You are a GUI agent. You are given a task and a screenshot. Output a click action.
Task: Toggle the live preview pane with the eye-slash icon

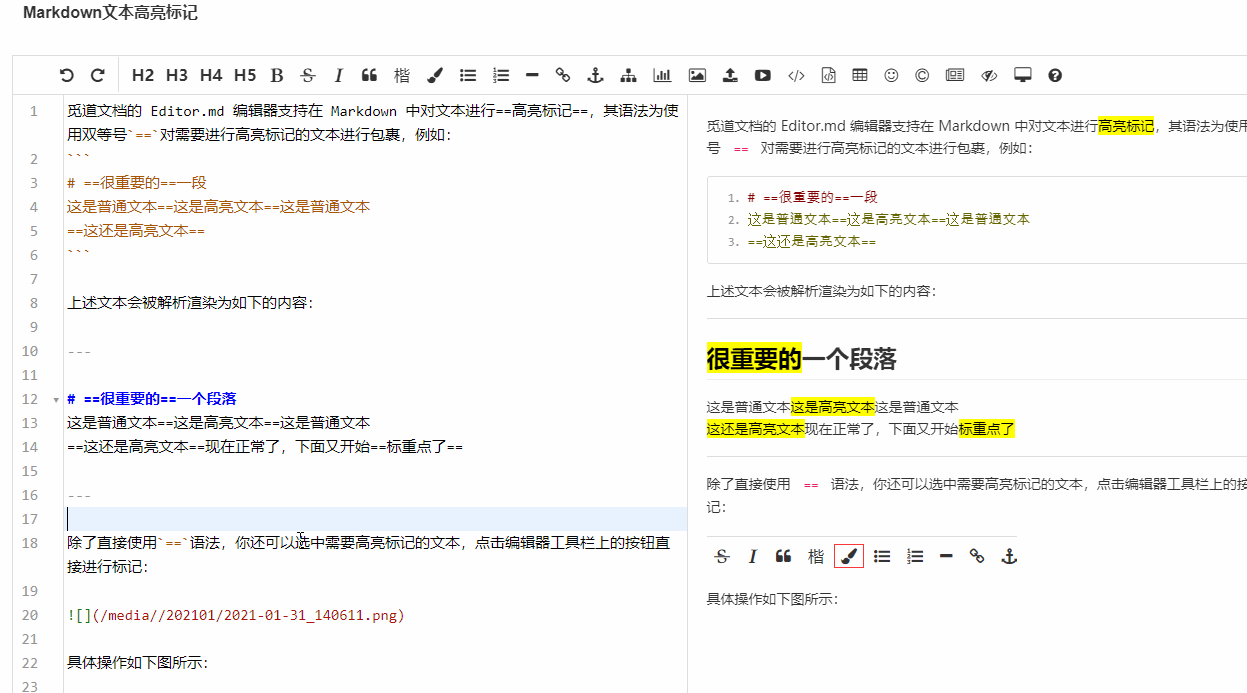point(989,75)
